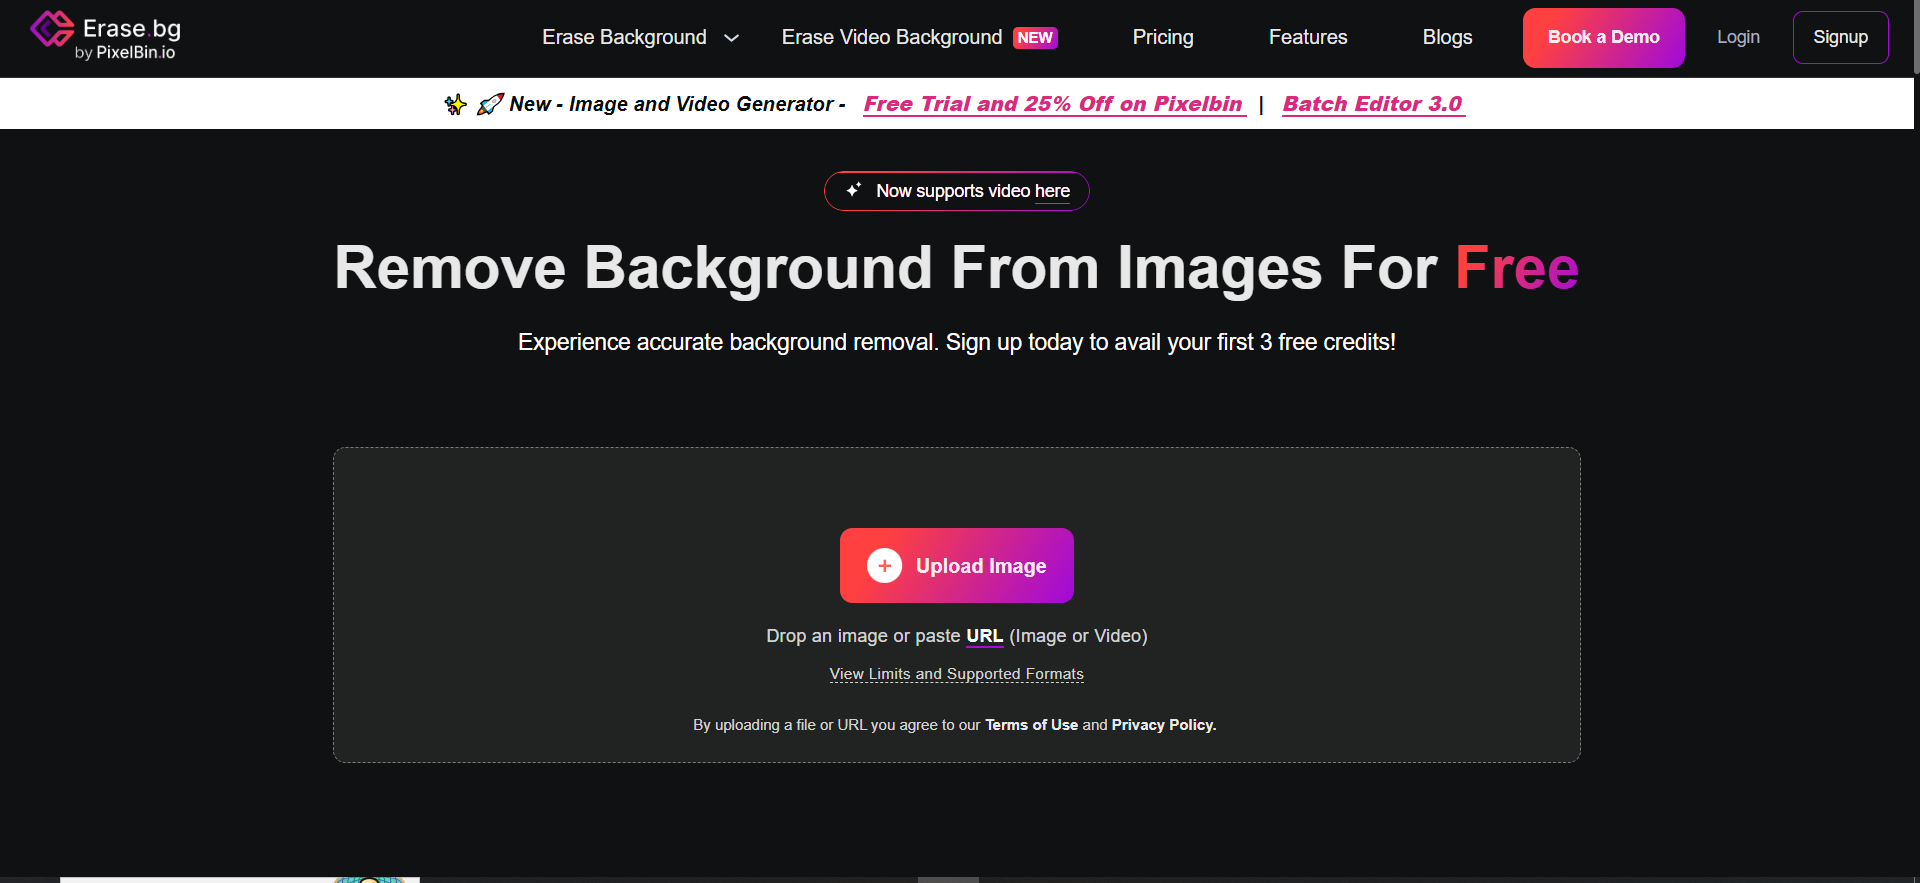Open the Blogs page
The height and width of the screenshot is (883, 1920).
click(1447, 37)
